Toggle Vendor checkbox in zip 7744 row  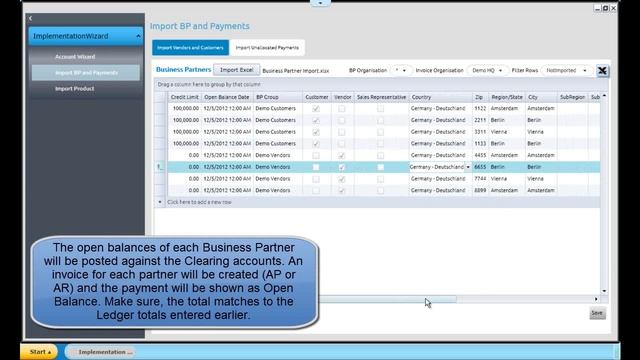tap(342, 179)
